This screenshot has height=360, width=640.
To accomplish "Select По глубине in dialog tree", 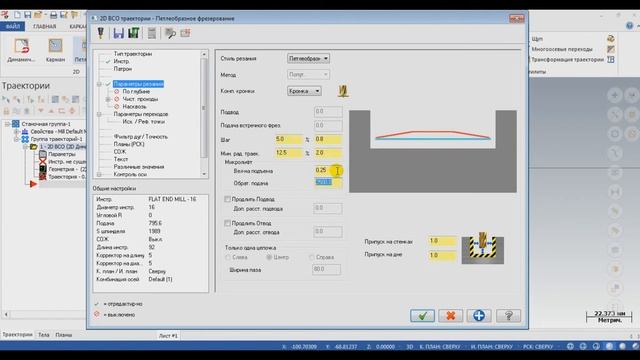I will tap(136, 91).
